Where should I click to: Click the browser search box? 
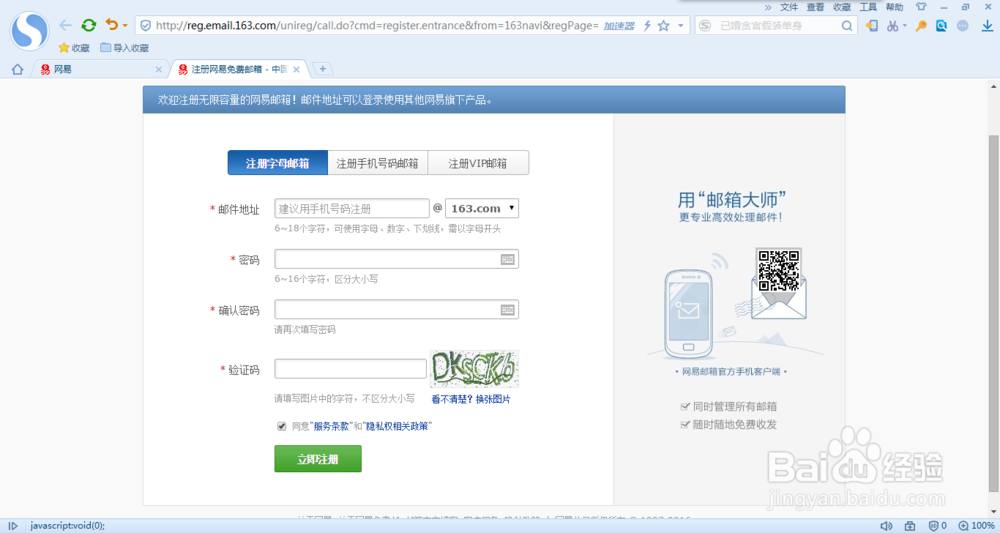tap(778, 26)
